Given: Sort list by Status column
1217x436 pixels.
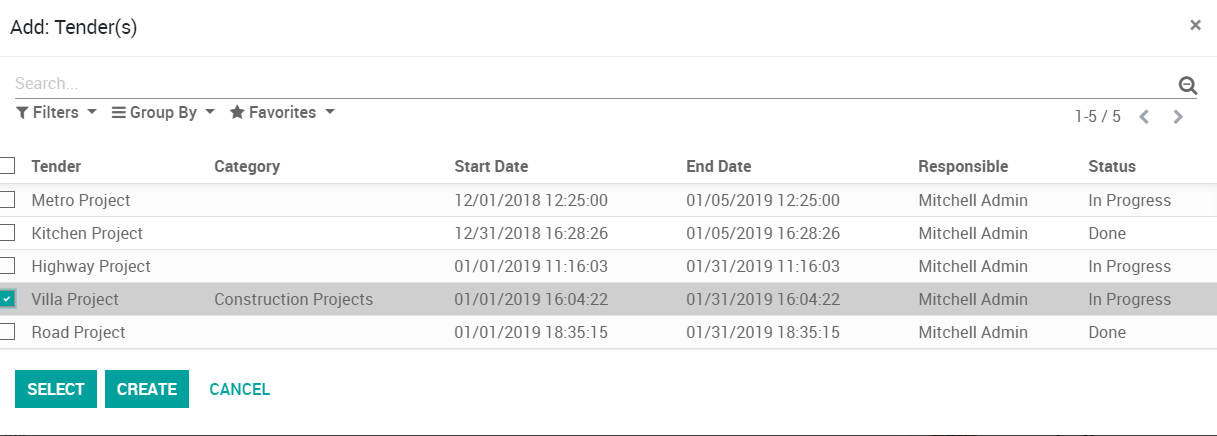Looking at the screenshot, I should click(1112, 167).
